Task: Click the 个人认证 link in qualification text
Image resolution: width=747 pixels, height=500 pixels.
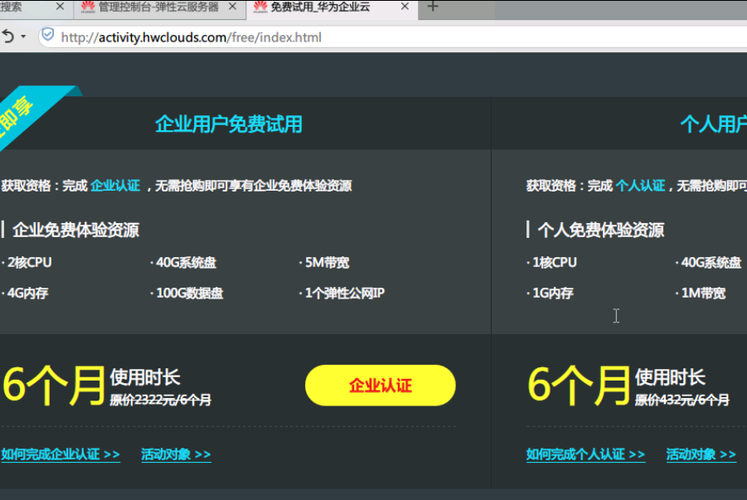Action: [640, 186]
